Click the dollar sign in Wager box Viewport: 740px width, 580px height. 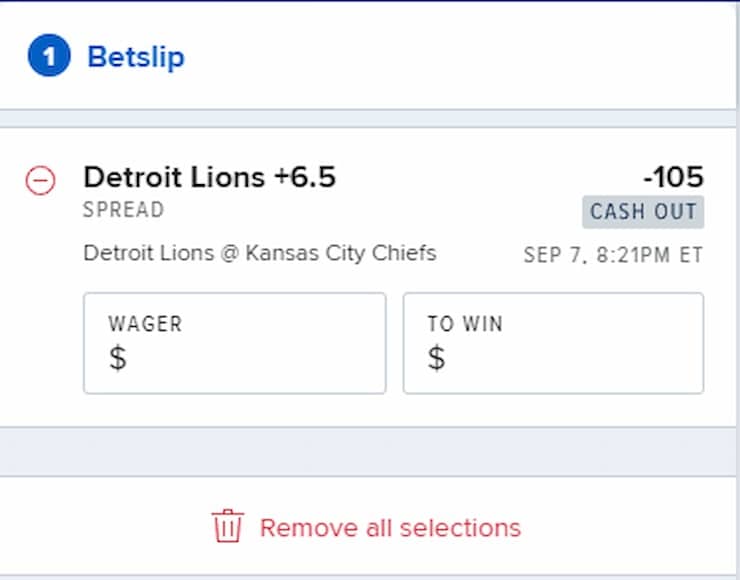tap(118, 358)
